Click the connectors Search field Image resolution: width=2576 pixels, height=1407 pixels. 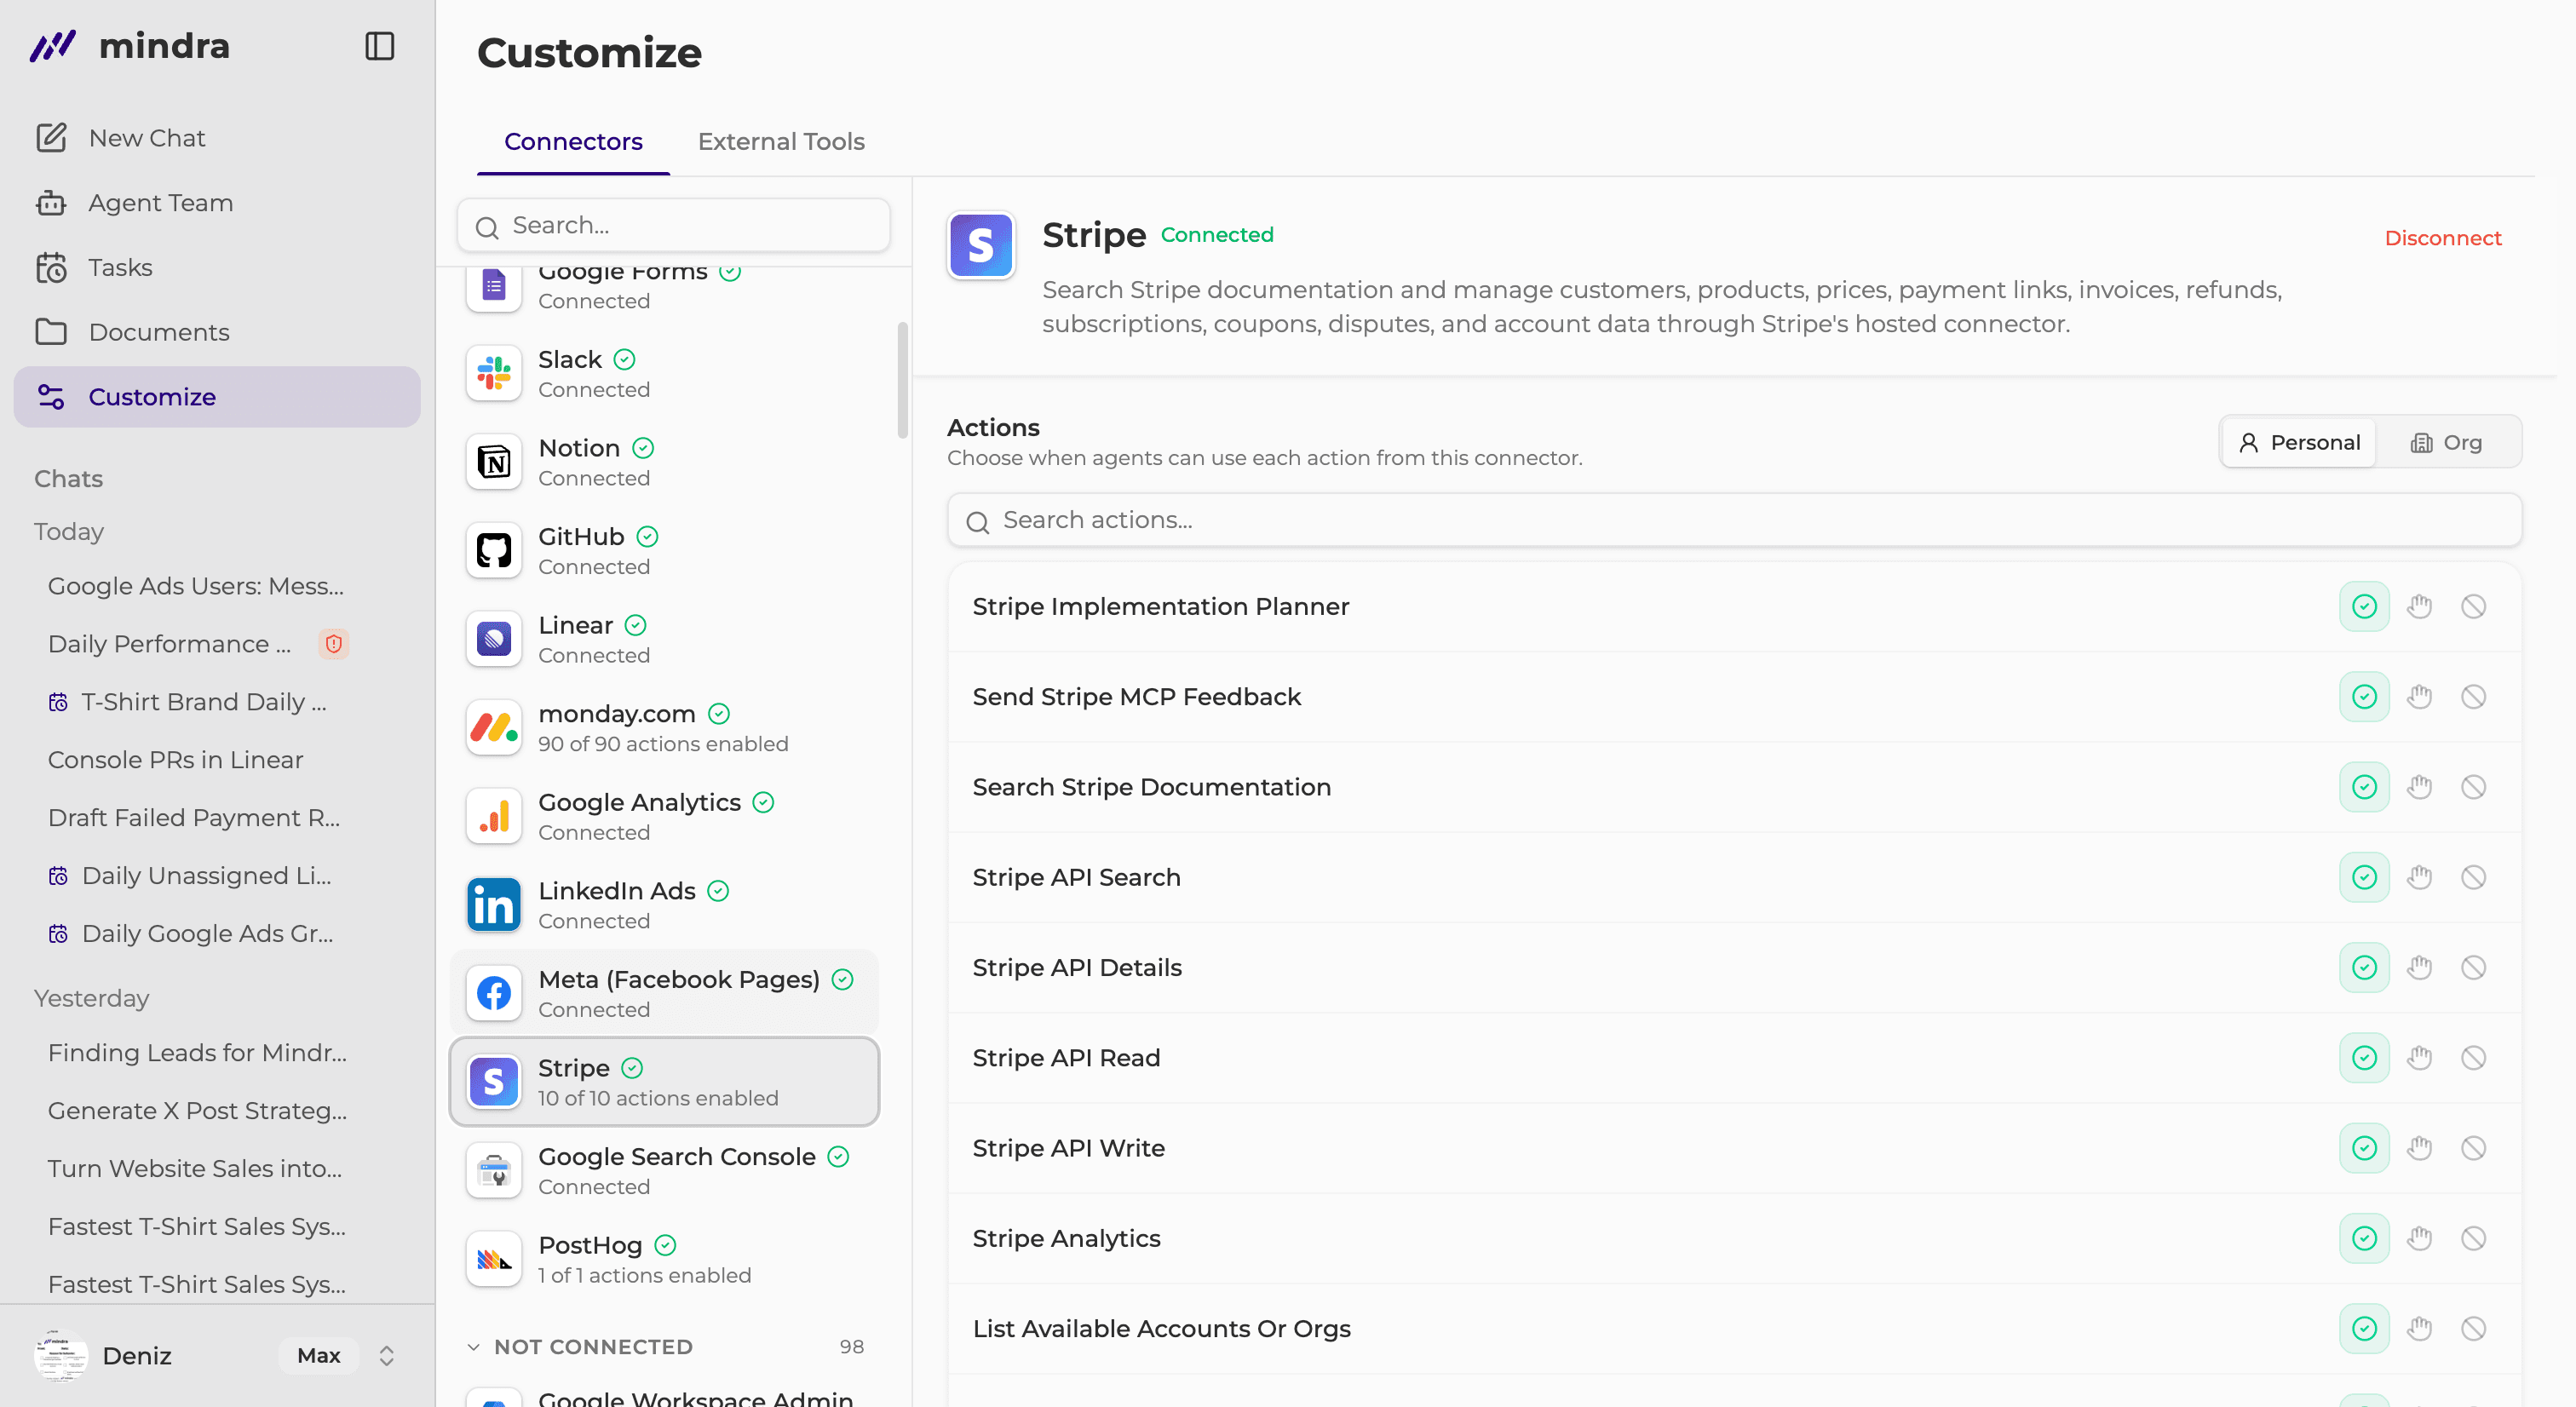pyautogui.click(x=673, y=226)
